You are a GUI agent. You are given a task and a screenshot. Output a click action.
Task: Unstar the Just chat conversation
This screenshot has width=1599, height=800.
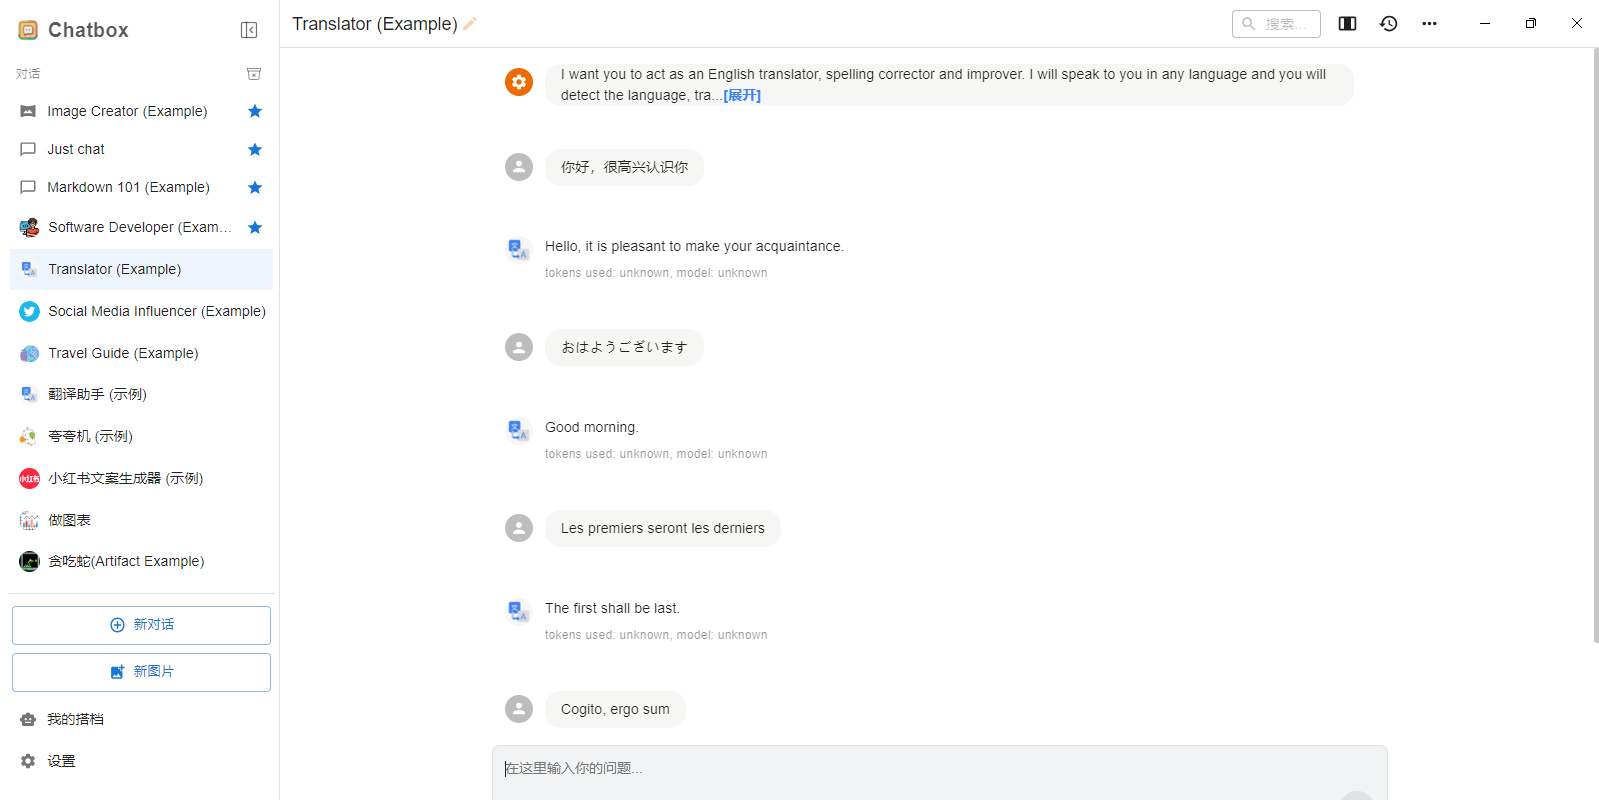click(255, 149)
